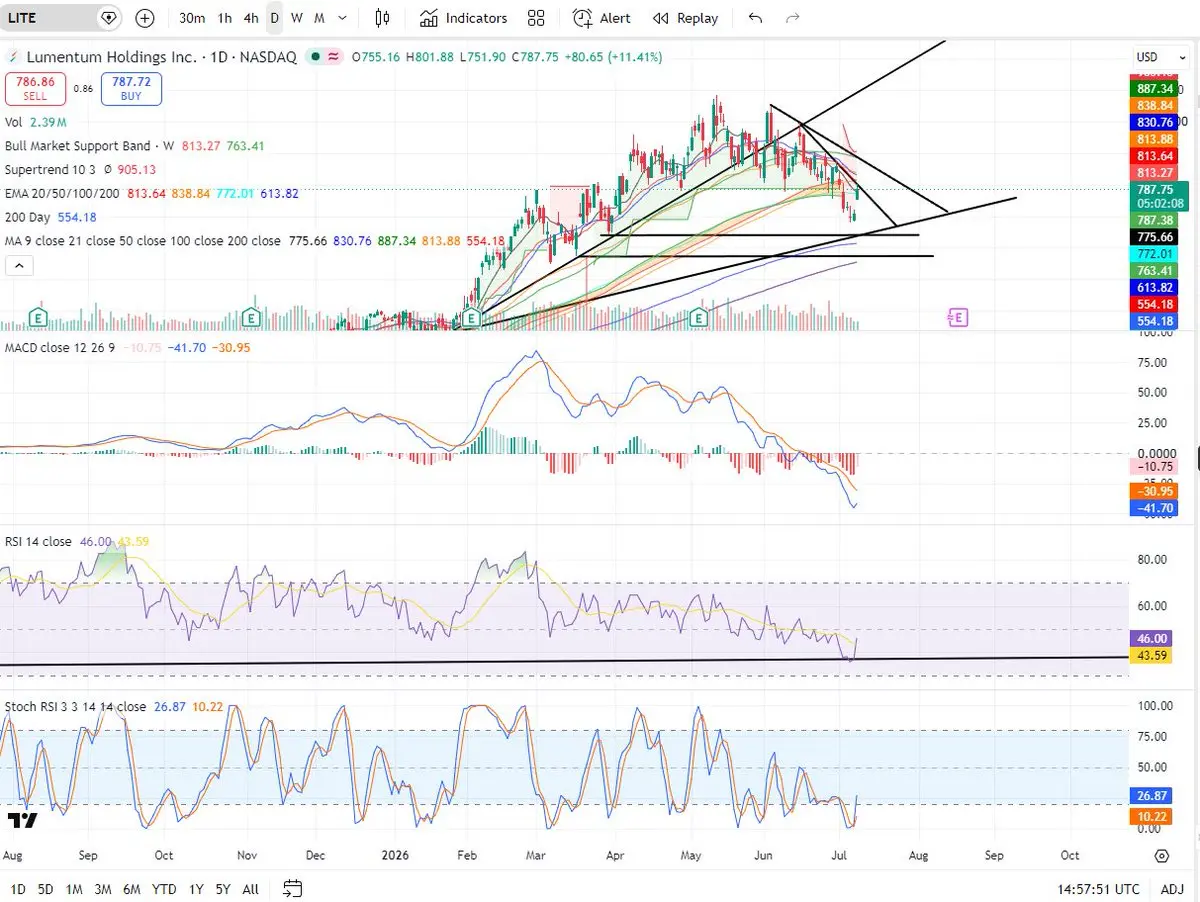
Task: Start bar Replay mode
Action: point(685,18)
